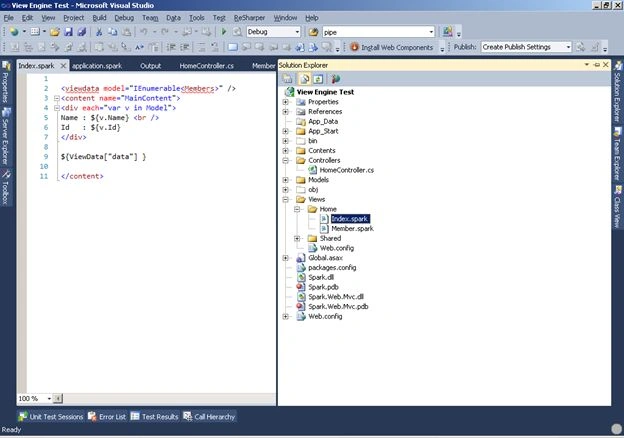Screen dimensions: 624x438
Task: Open the Toolbox side tab
Action: (6, 187)
